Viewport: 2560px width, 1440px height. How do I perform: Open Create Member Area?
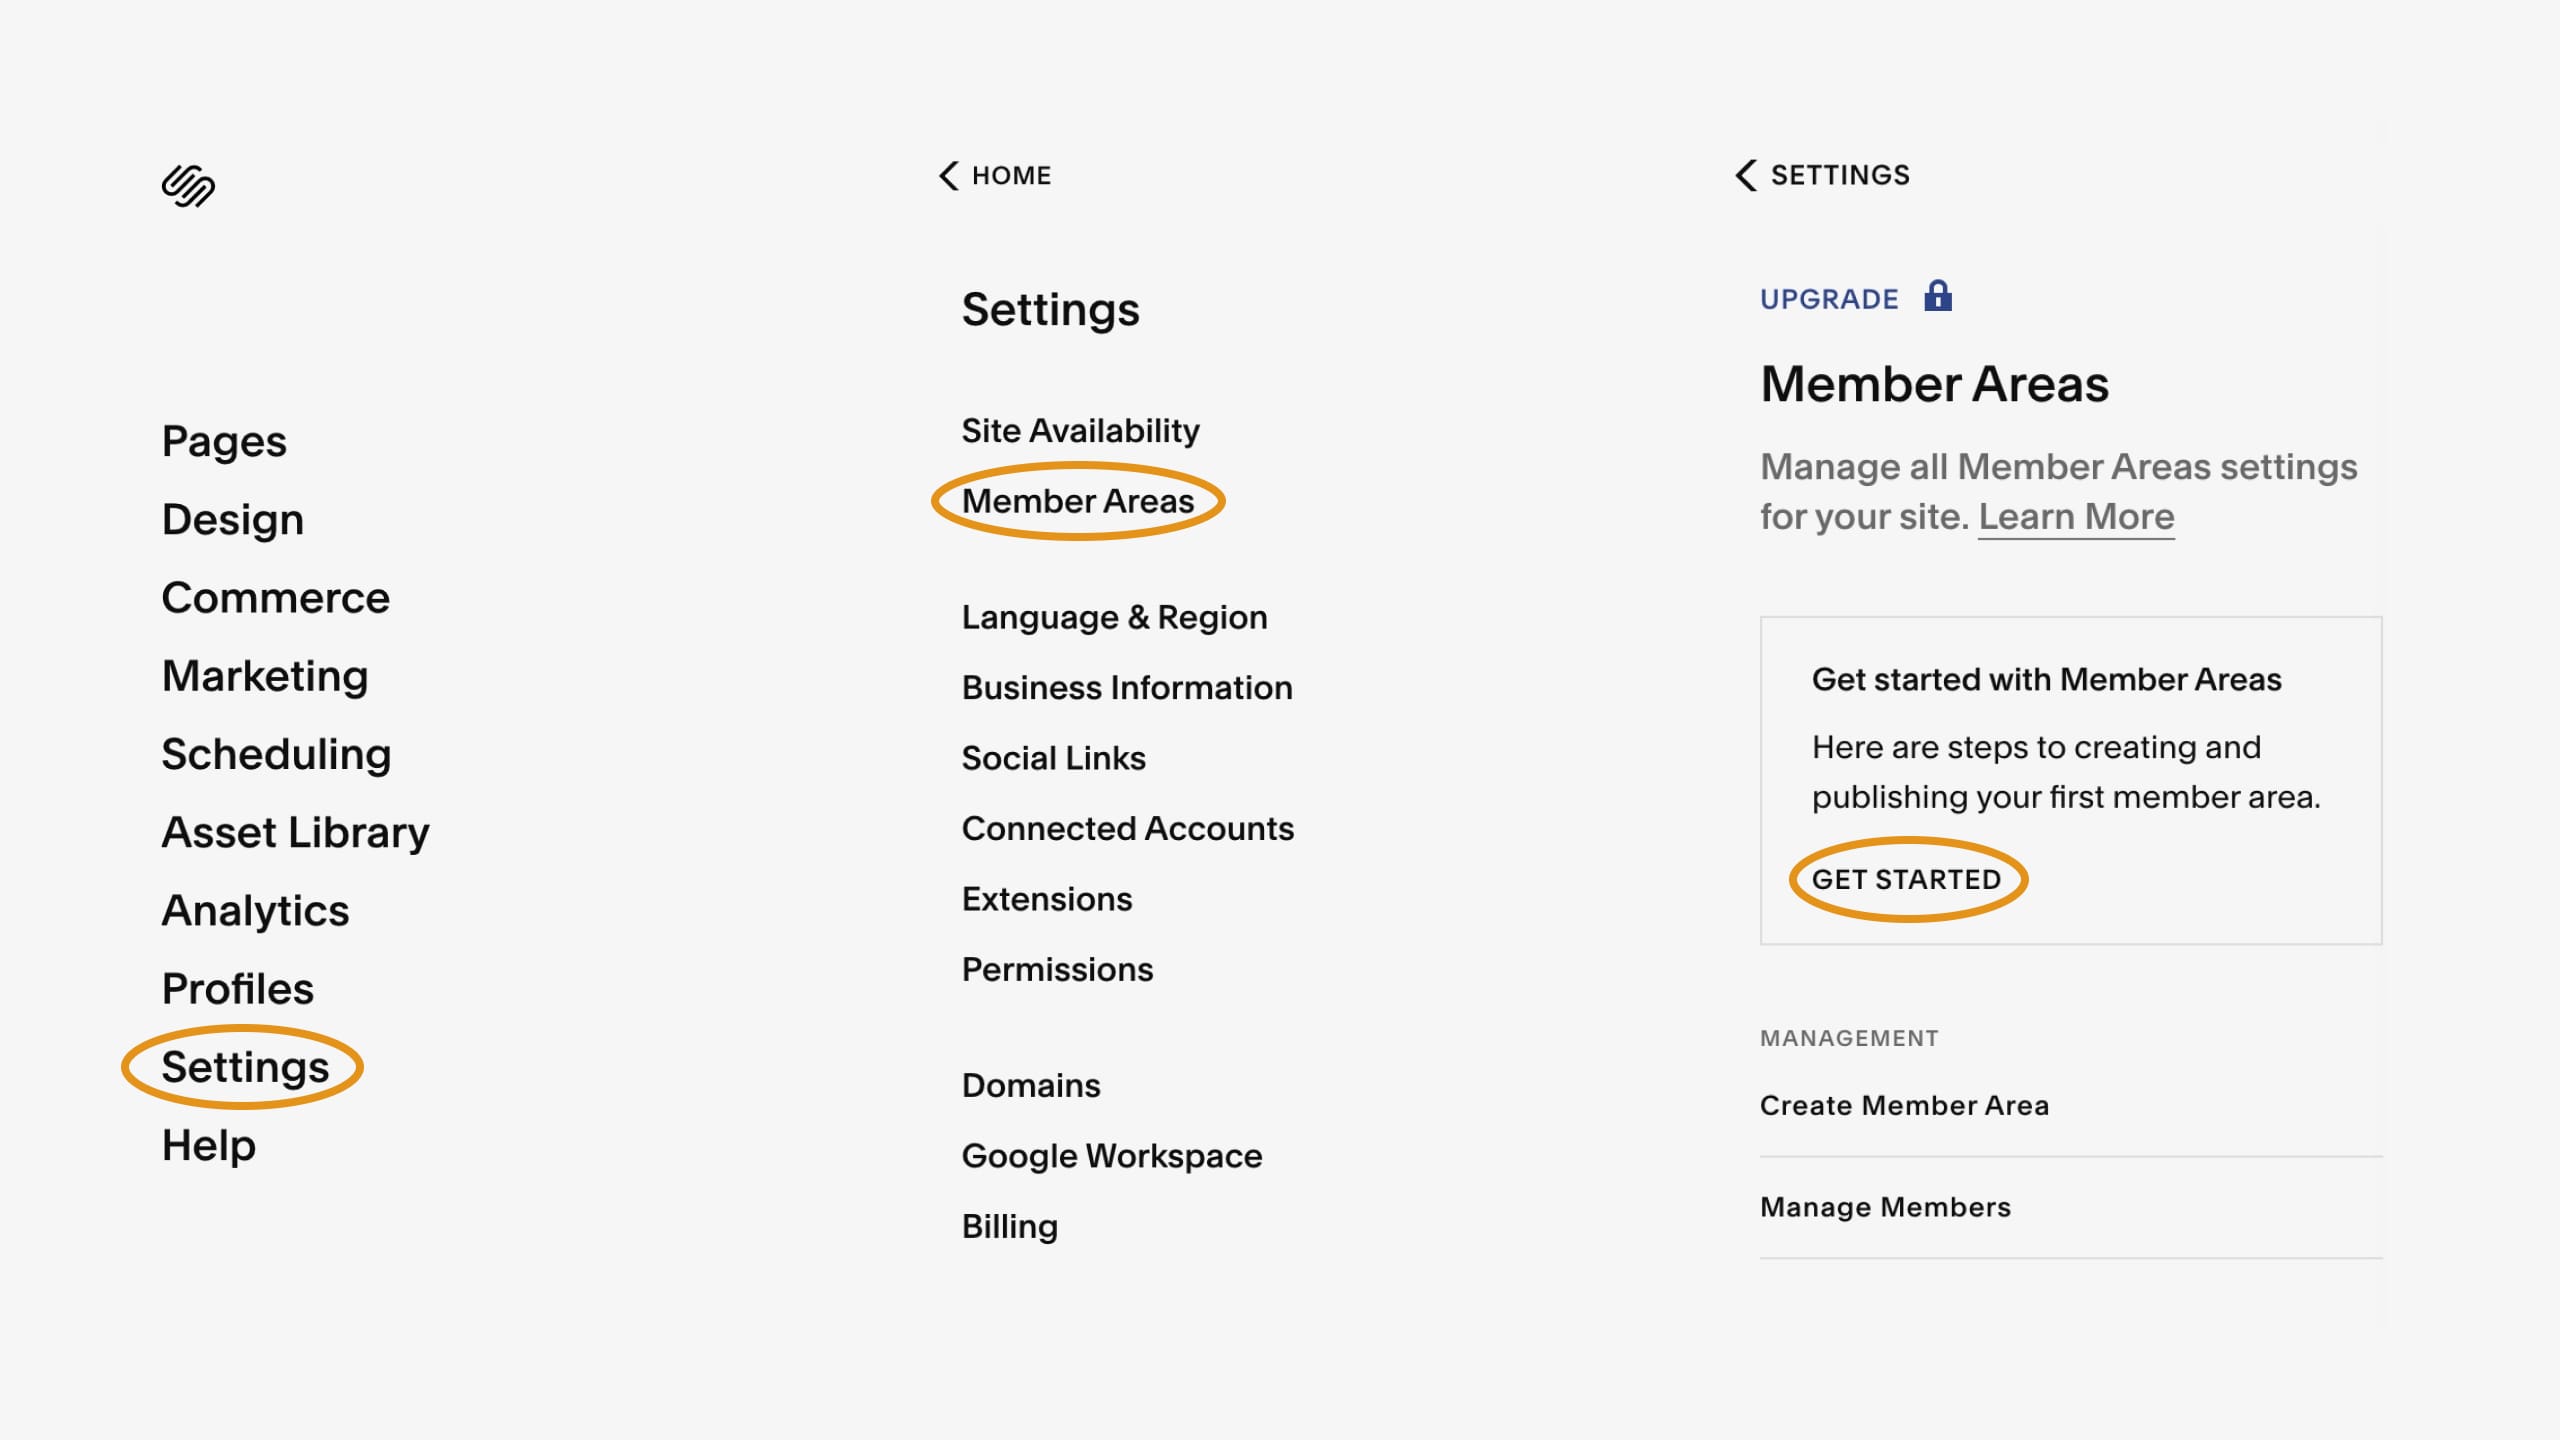1904,1104
